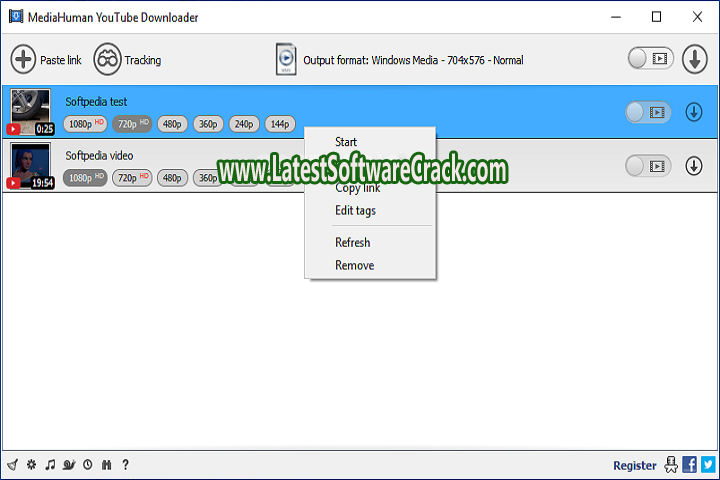Toggle video switch for Softpedia test
The width and height of the screenshot is (720, 480).
tap(646, 112)
